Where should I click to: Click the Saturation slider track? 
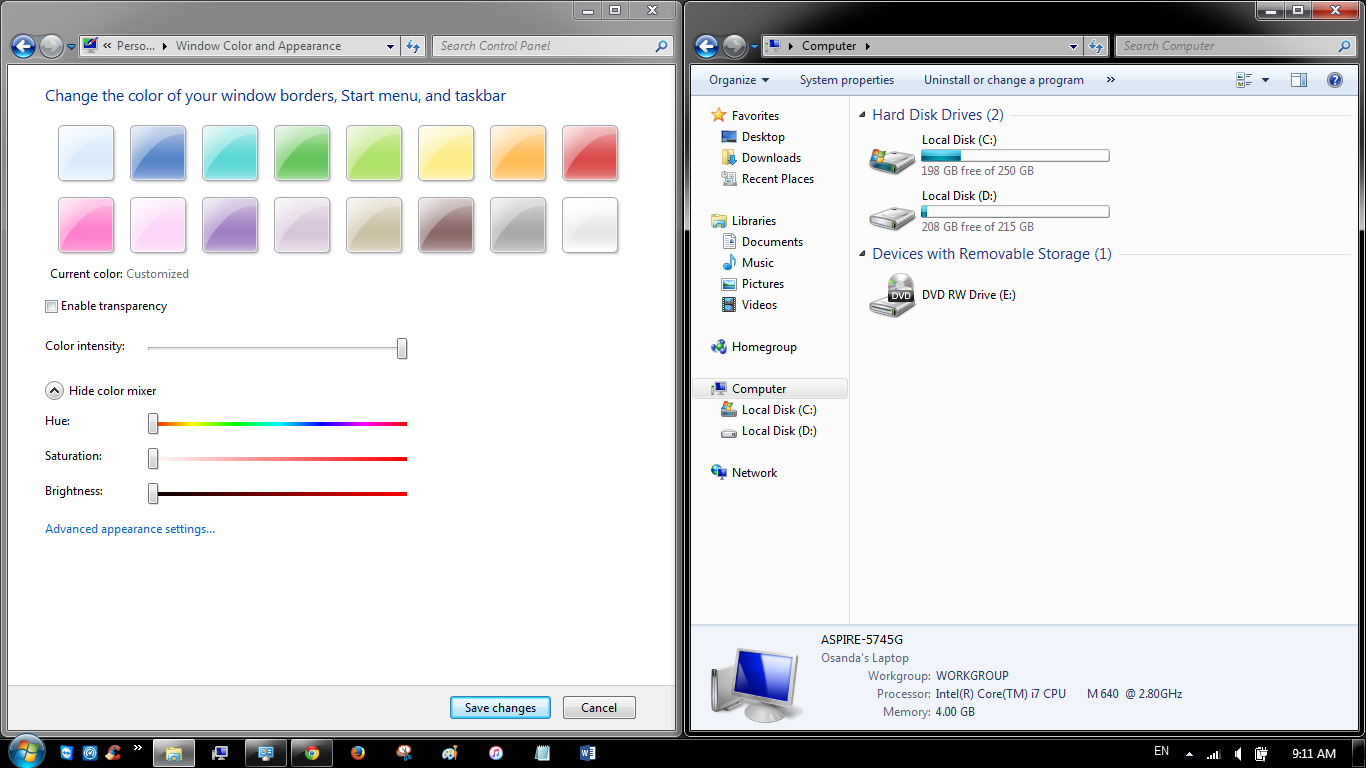[278, 459]
